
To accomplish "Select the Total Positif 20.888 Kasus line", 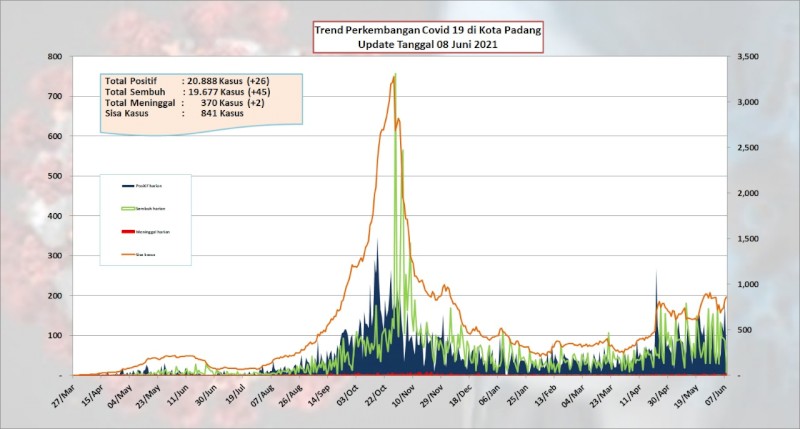I will point(187,81).
